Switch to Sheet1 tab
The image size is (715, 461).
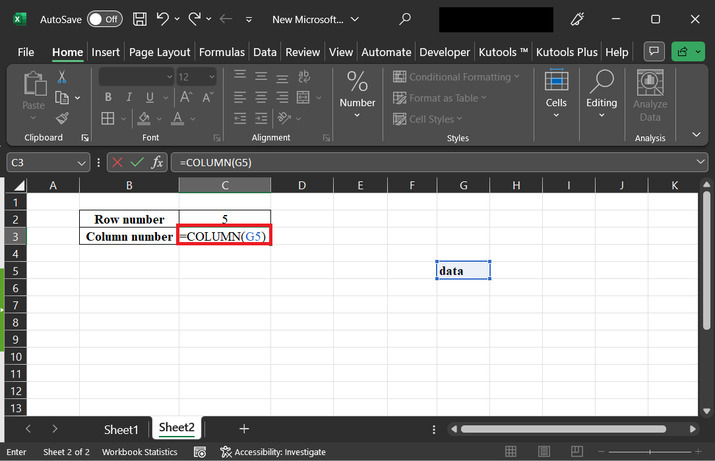point(121,430)
